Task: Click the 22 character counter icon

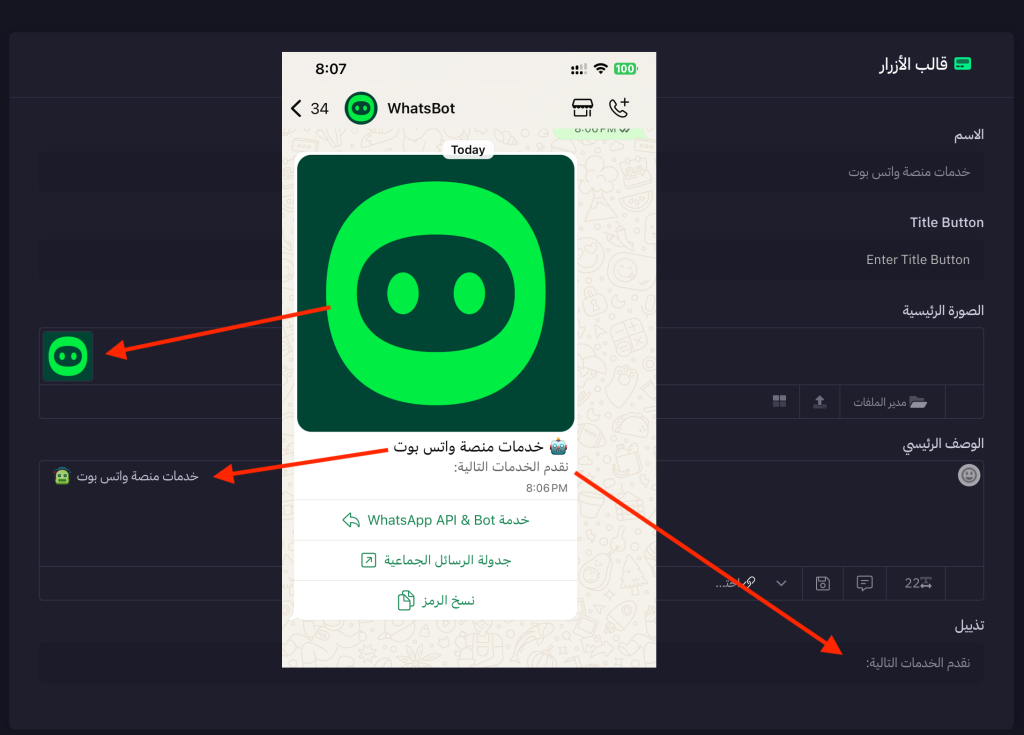Action: 917,583
